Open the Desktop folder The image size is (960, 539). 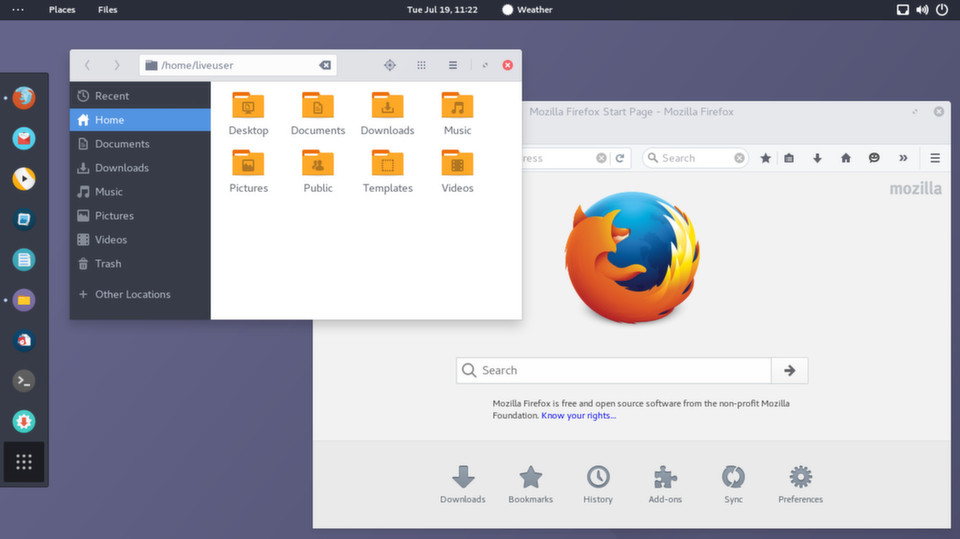248,114
